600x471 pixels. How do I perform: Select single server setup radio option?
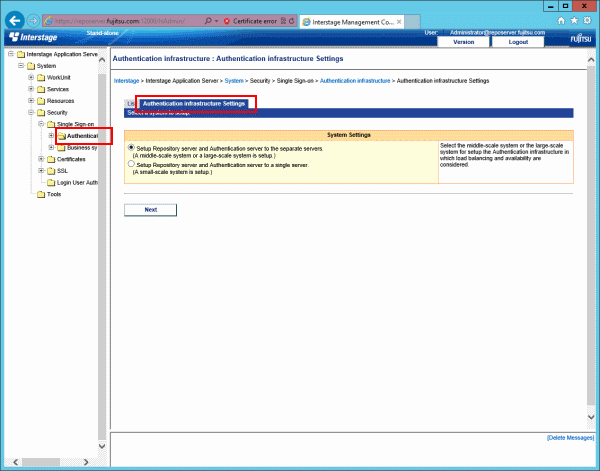pos(130,164)
